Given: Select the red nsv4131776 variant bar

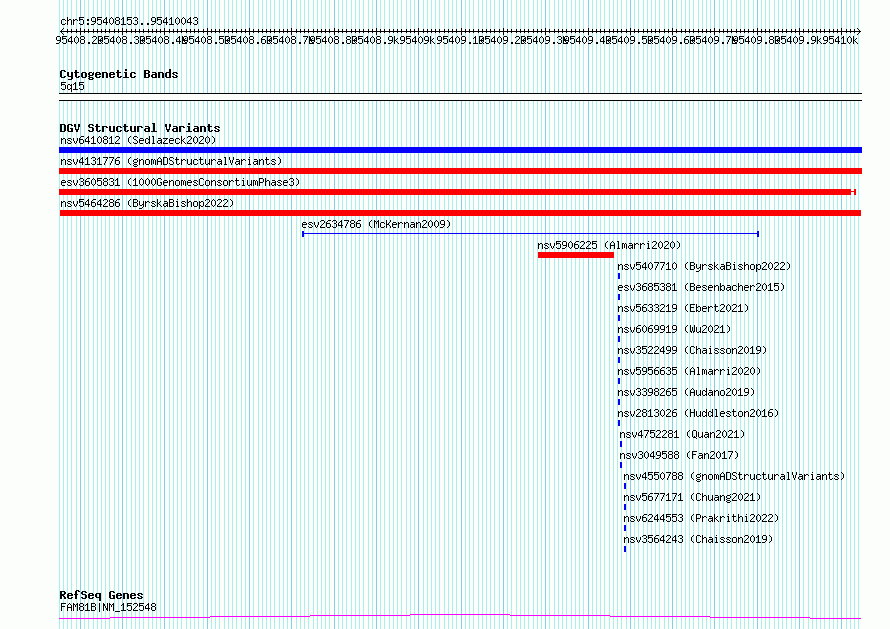Looking at the screenshot, I should point(460,171).
